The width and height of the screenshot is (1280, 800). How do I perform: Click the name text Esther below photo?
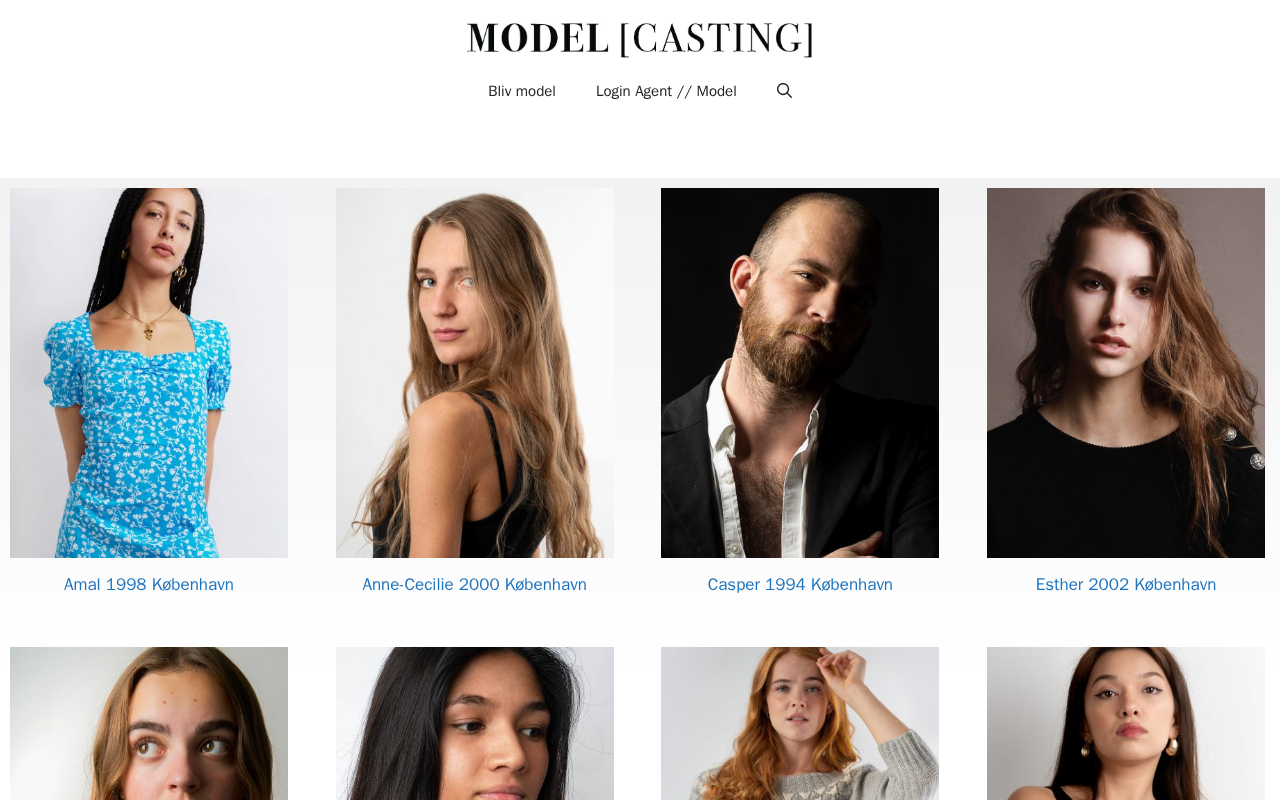tap(1060, 584)
